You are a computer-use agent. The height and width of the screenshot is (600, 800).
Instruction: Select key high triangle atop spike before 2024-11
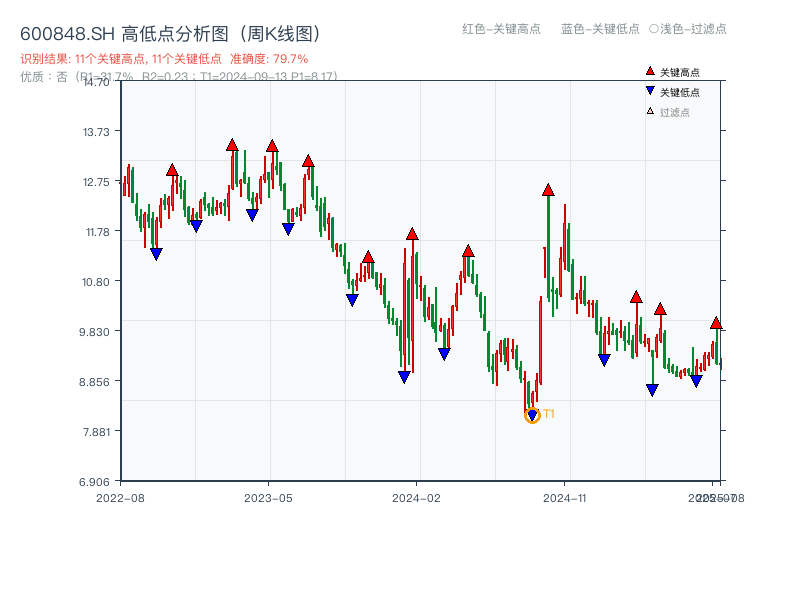pos(548,190)
